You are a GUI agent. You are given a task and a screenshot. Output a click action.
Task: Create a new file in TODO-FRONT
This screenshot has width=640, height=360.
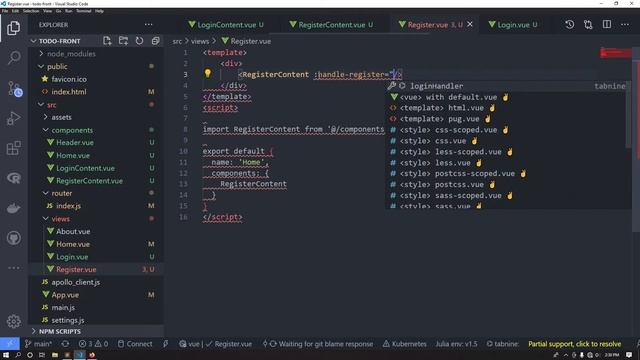point(107,41)
